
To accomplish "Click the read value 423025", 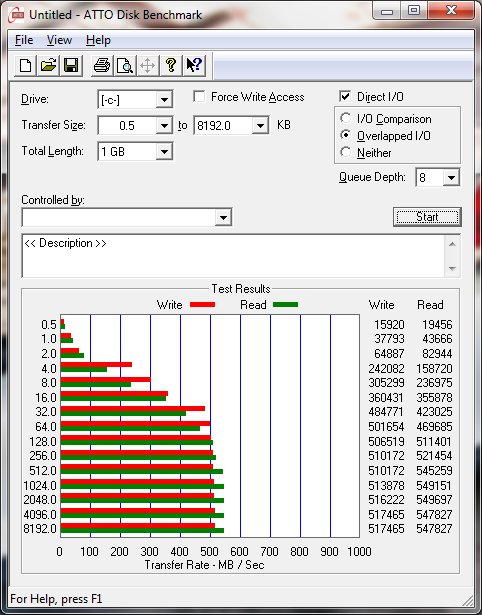I will [435, 412].
